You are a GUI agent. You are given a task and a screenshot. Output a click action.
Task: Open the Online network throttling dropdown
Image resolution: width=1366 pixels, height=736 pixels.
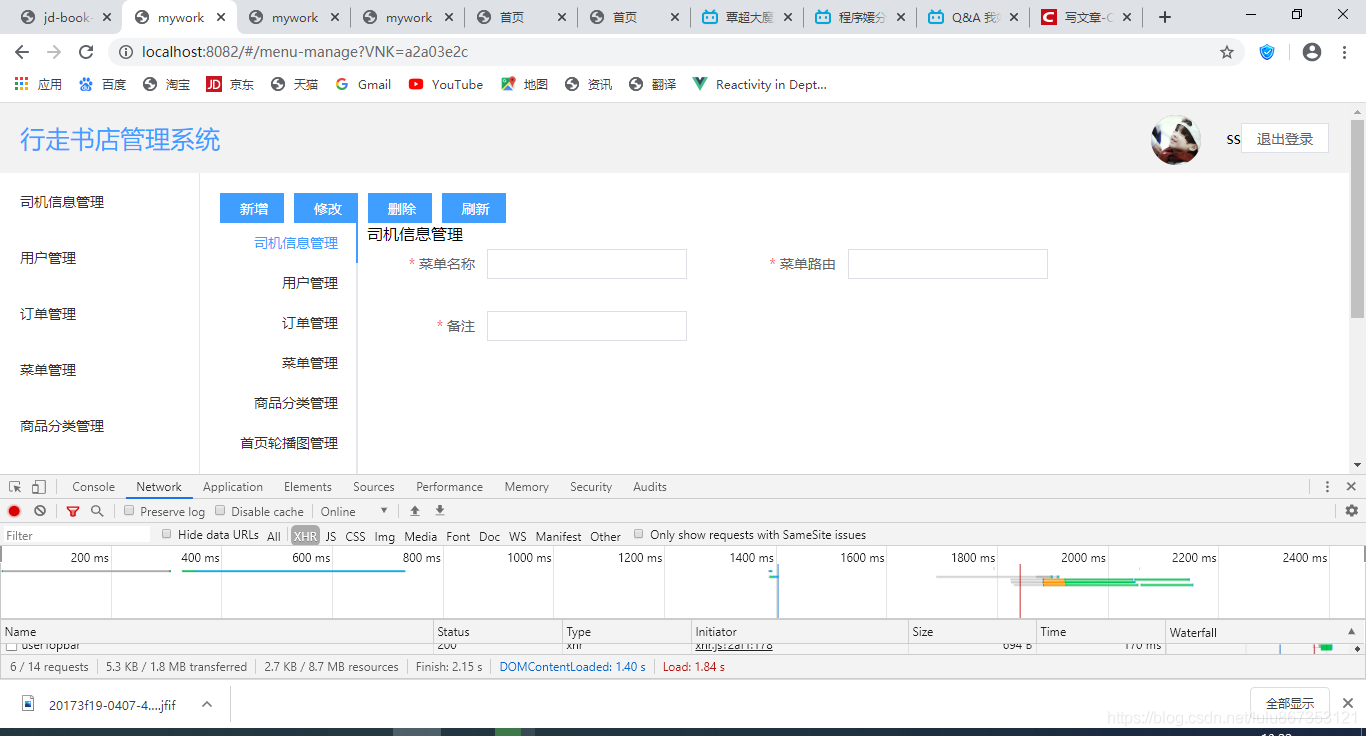pyautogui.click(x=354, y=510)
